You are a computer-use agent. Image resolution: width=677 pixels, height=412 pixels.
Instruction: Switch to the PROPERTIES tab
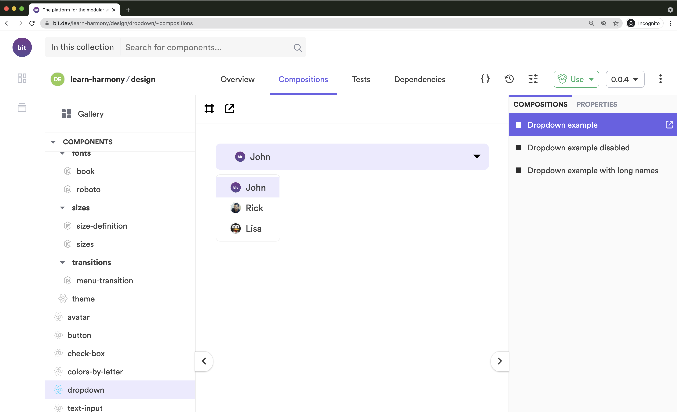[x=596, y=104]
